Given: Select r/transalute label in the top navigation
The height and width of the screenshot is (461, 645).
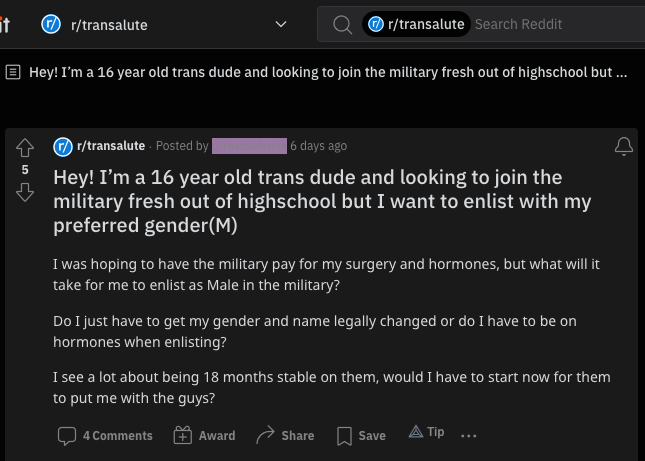Looking at the screenshot, I should (x=109, y=25).
